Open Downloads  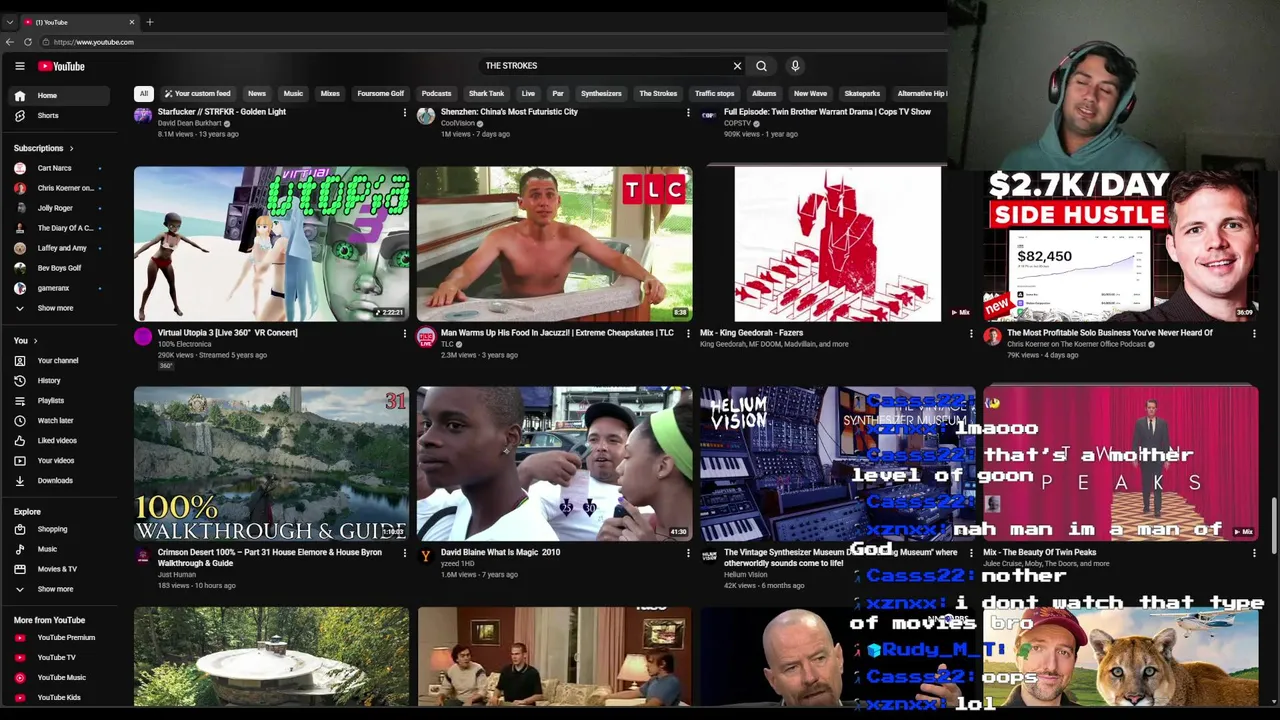point(60,481)
